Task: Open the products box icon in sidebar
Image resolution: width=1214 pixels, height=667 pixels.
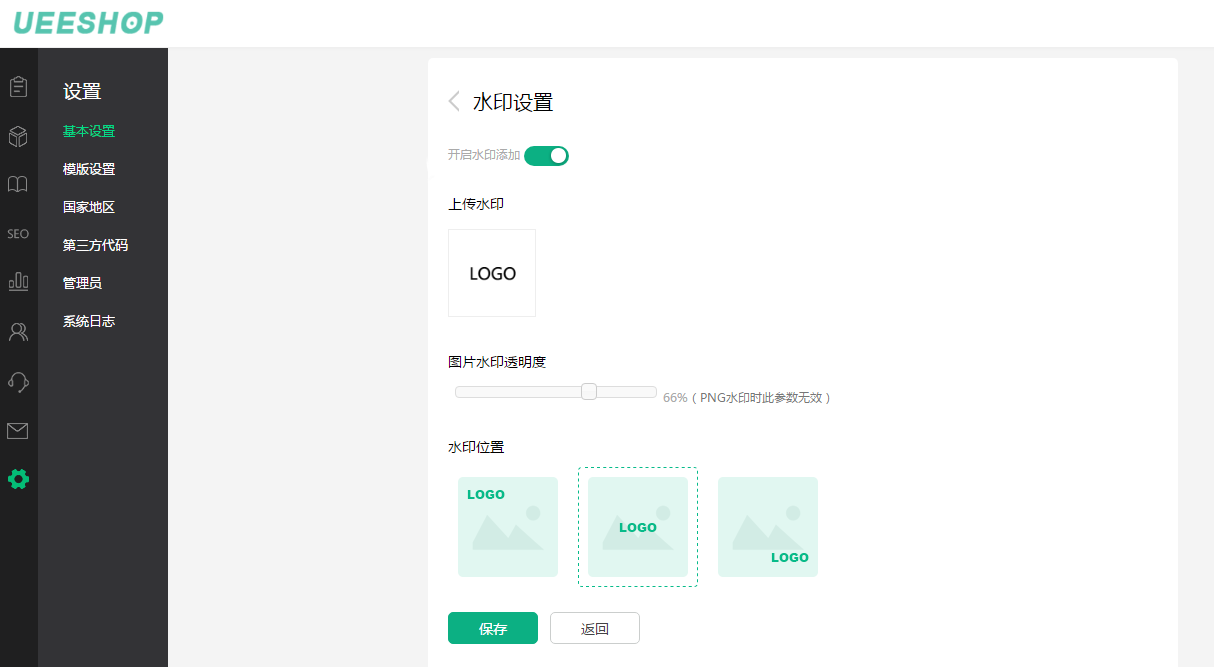Action: tap(18, 136)
